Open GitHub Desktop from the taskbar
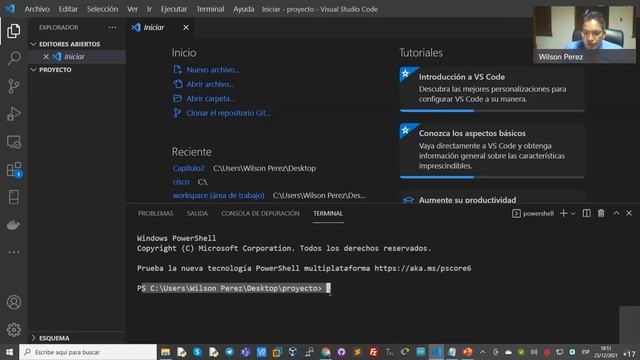Viewport: 640px width, 360px height. pos(341,352)
